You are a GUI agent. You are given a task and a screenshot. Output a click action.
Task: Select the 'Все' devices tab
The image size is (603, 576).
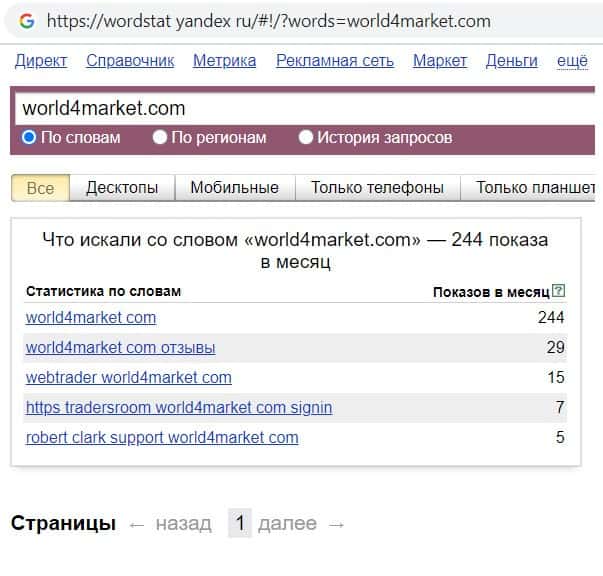pyautogui.click(x=40, y=187)
